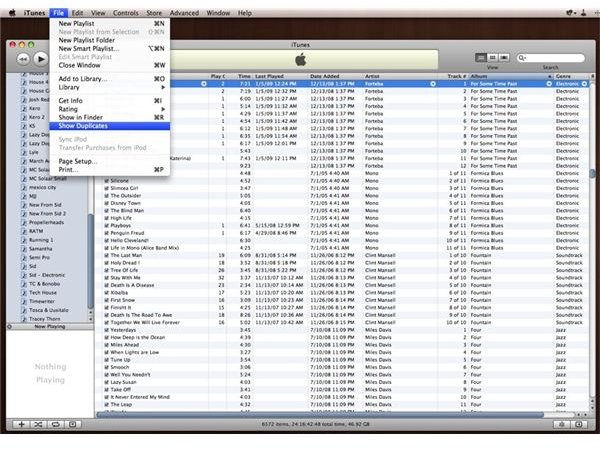The width and height of the screenshot is (600, 449).
Task: Uncheck the Lazy Susan track checkbox
Action: click(x=106, y=382)
